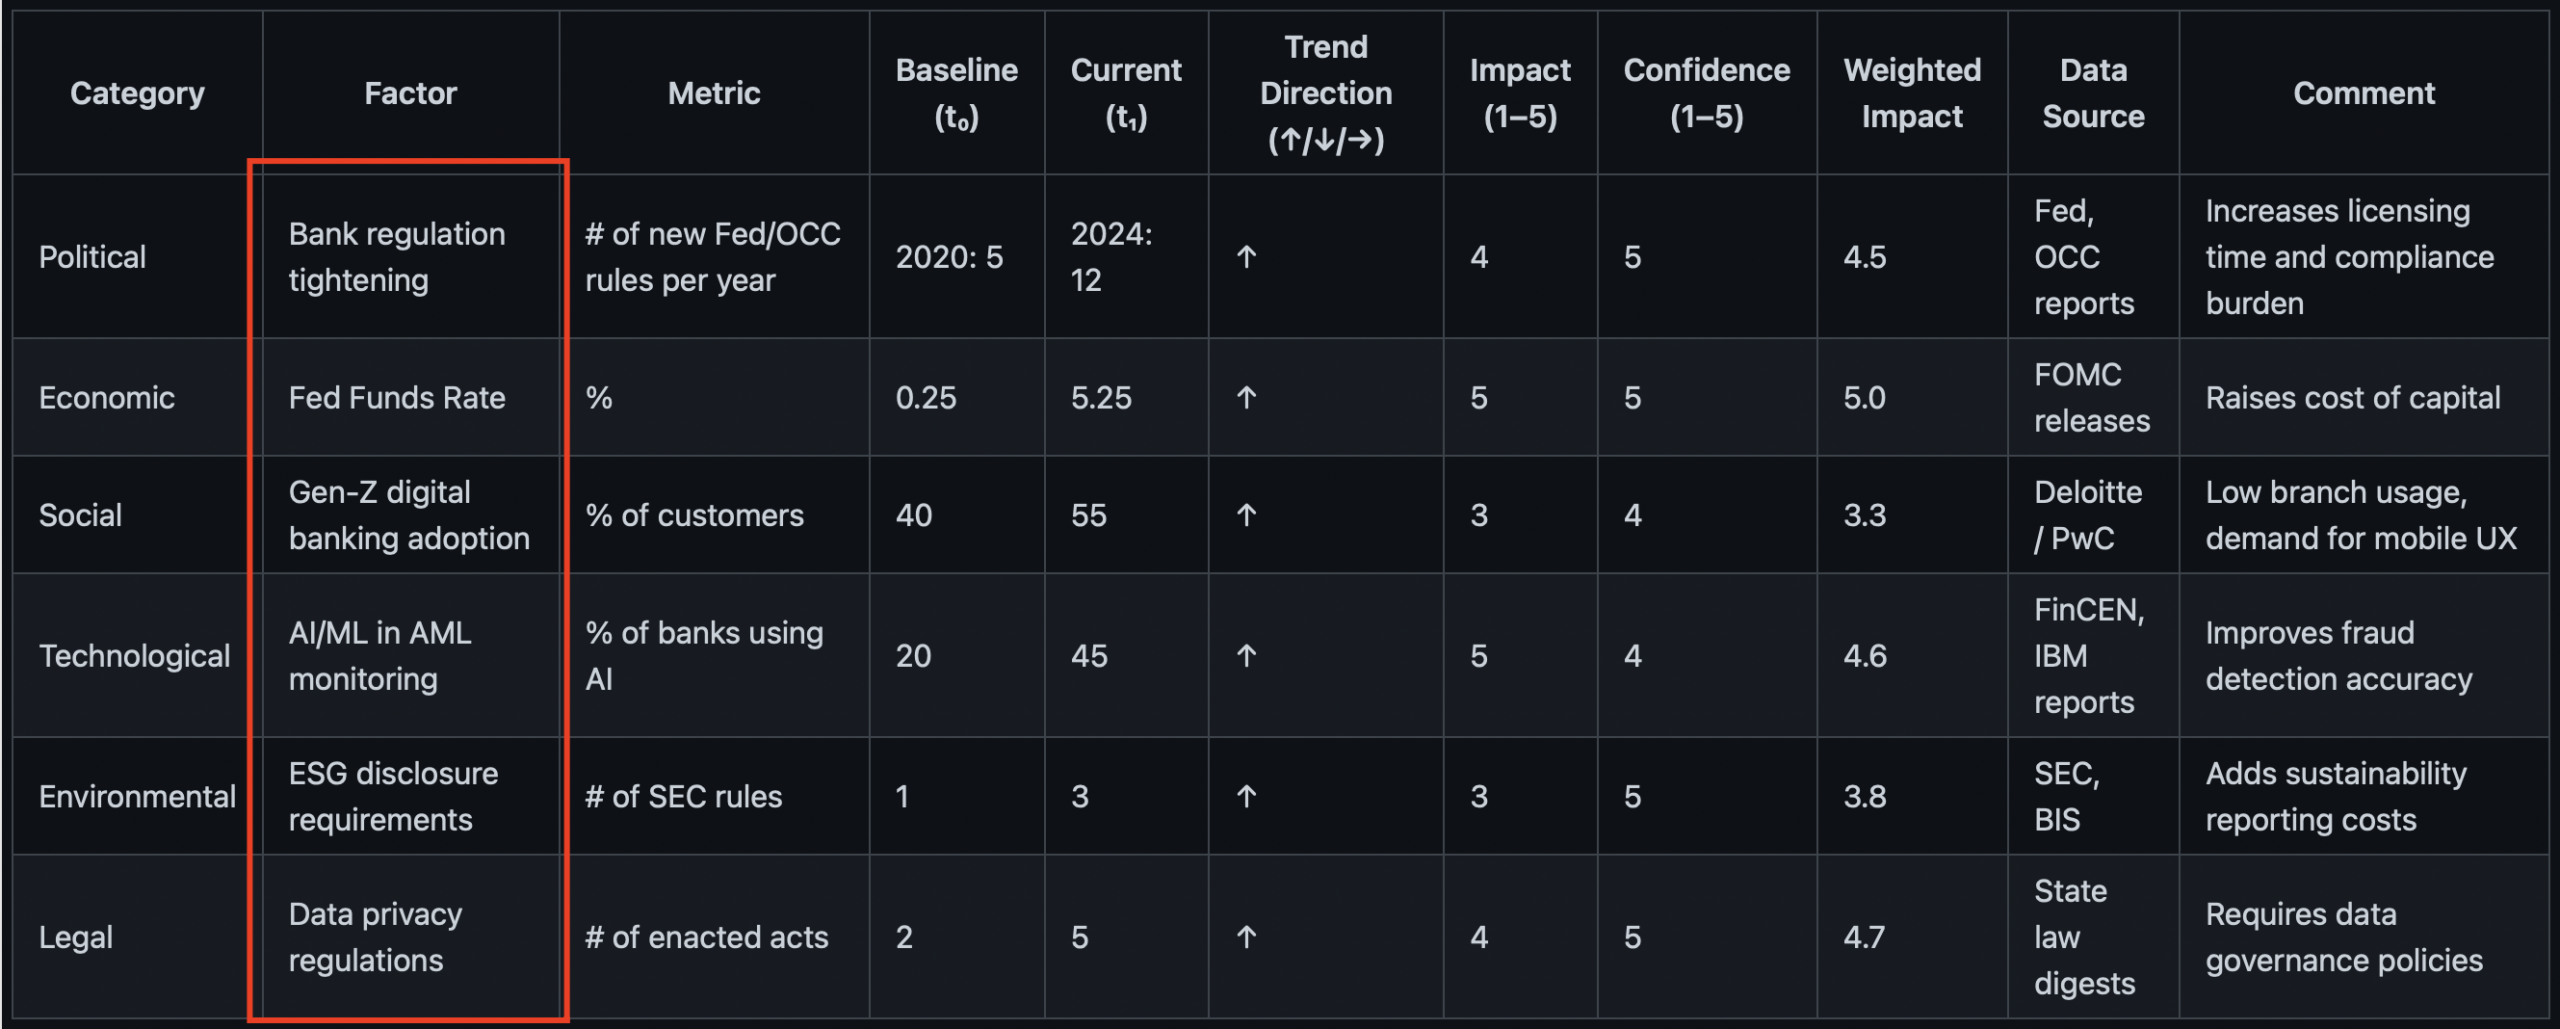Click the FOMC releases data source cell

(x=2091, y=398)
